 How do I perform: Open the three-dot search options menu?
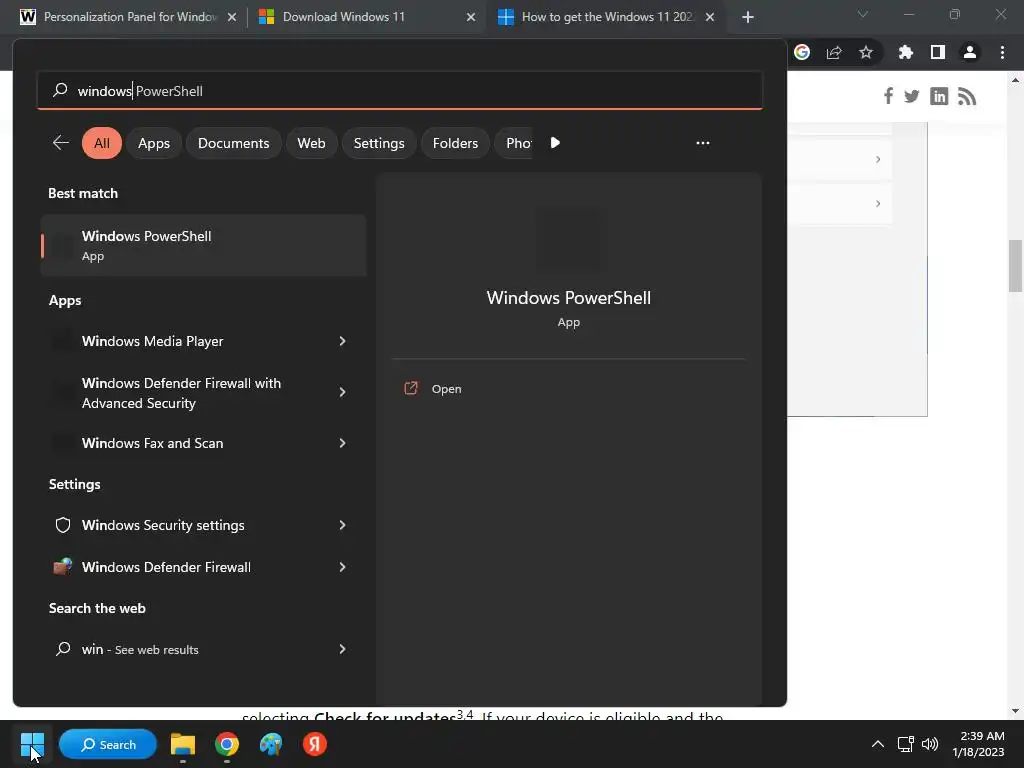click(x=703, y=142)
